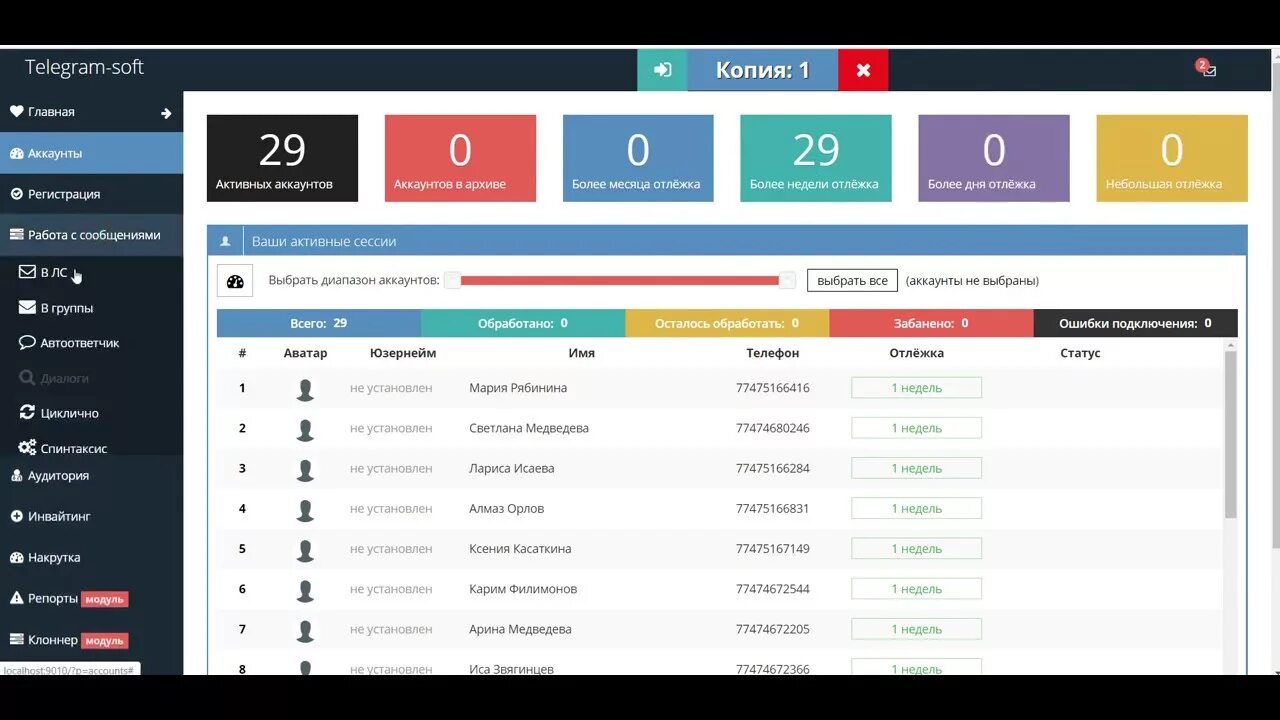Click the warning triangle Репорты icon

(16, 599)
